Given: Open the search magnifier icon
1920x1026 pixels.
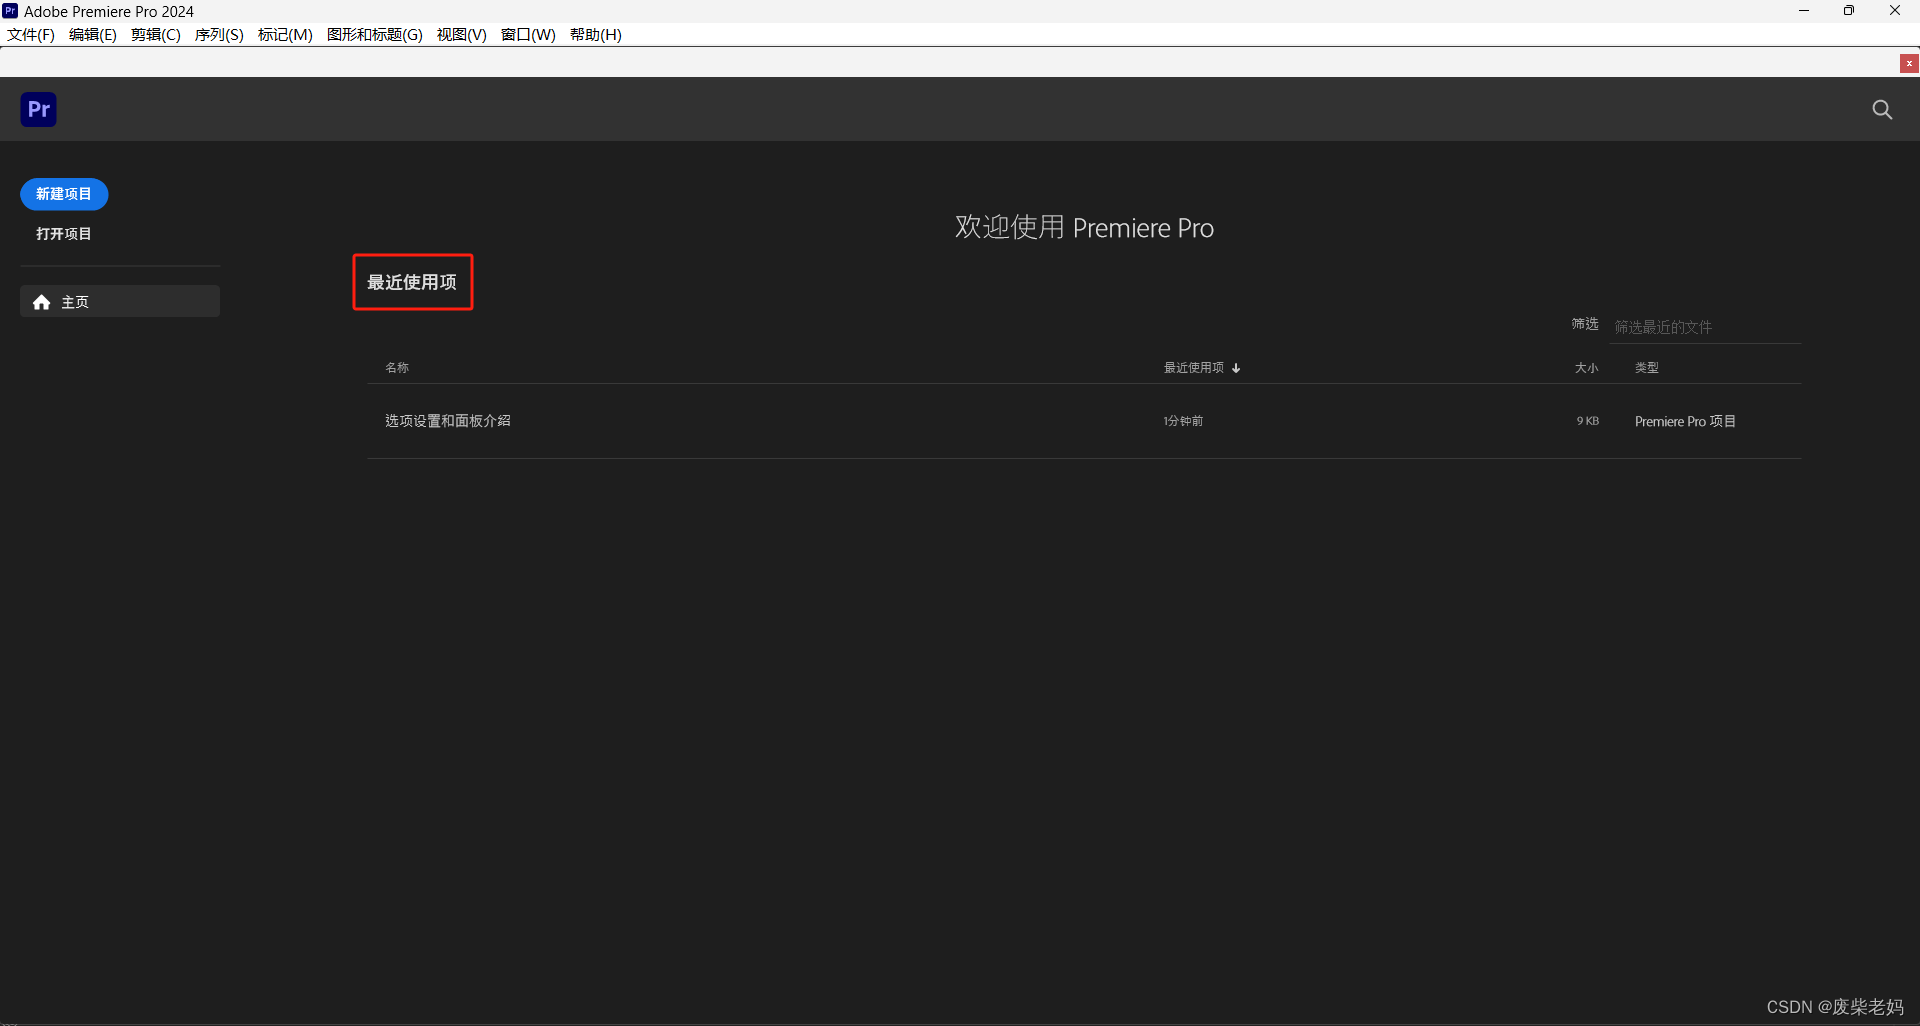Looking at the screenshot, I should (x=1882, y=110).
